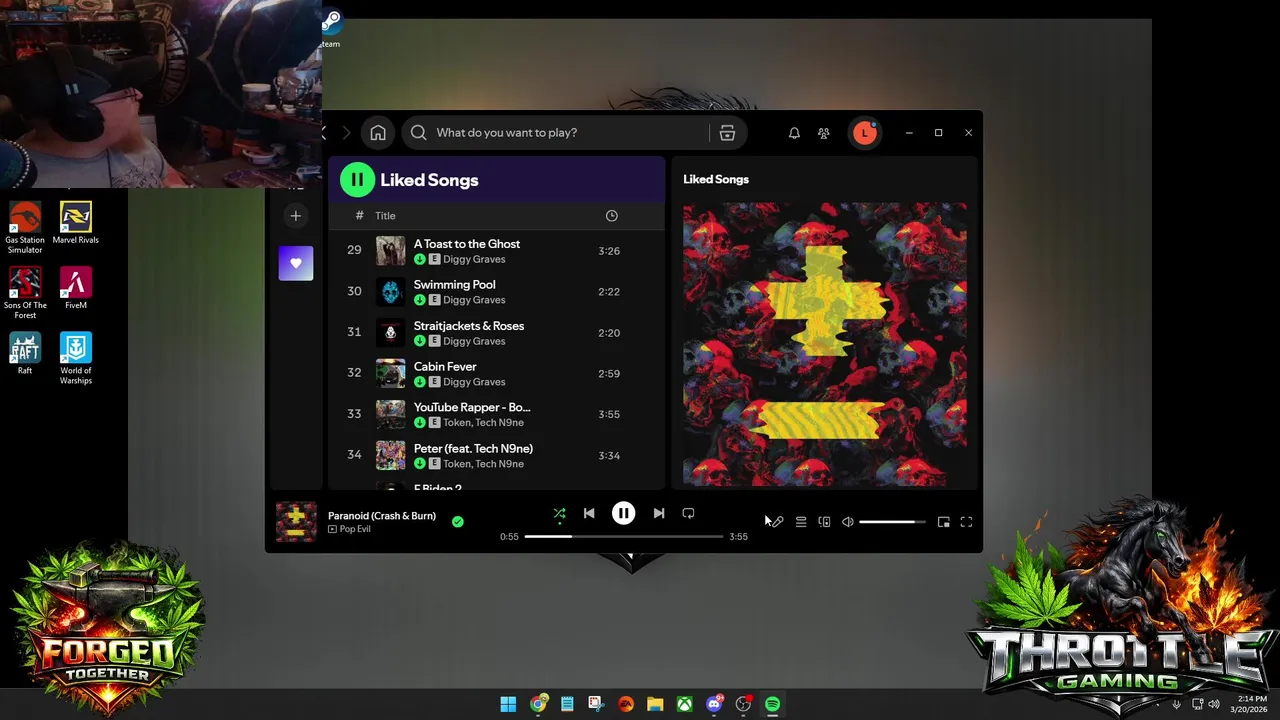Screen dimensions: 1280x720
Task: Open the Pop Evil artist link
Action: tap(355, 529)
